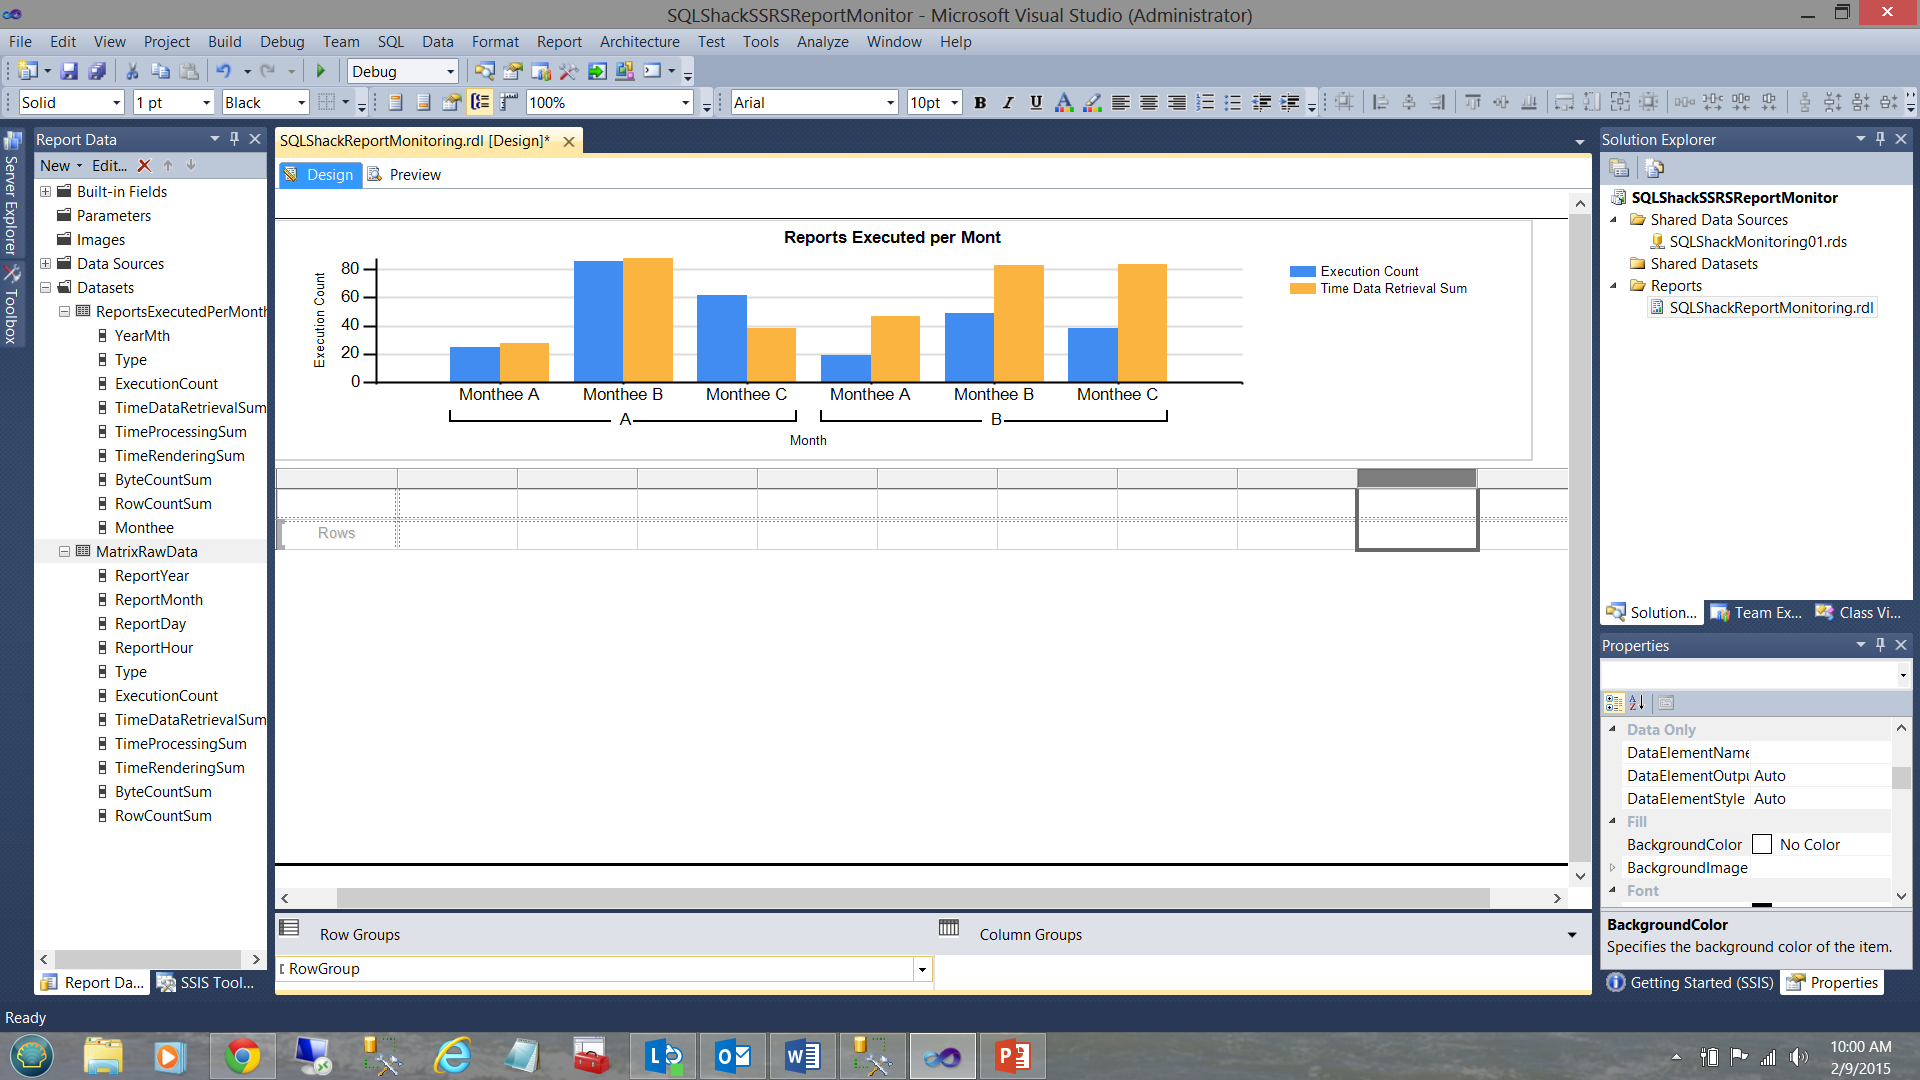Image resolution: width=1920 pixels, height=1080 pixels.
Task: Open Google Chrome from the taskbar
Action: pos(242,1056)
